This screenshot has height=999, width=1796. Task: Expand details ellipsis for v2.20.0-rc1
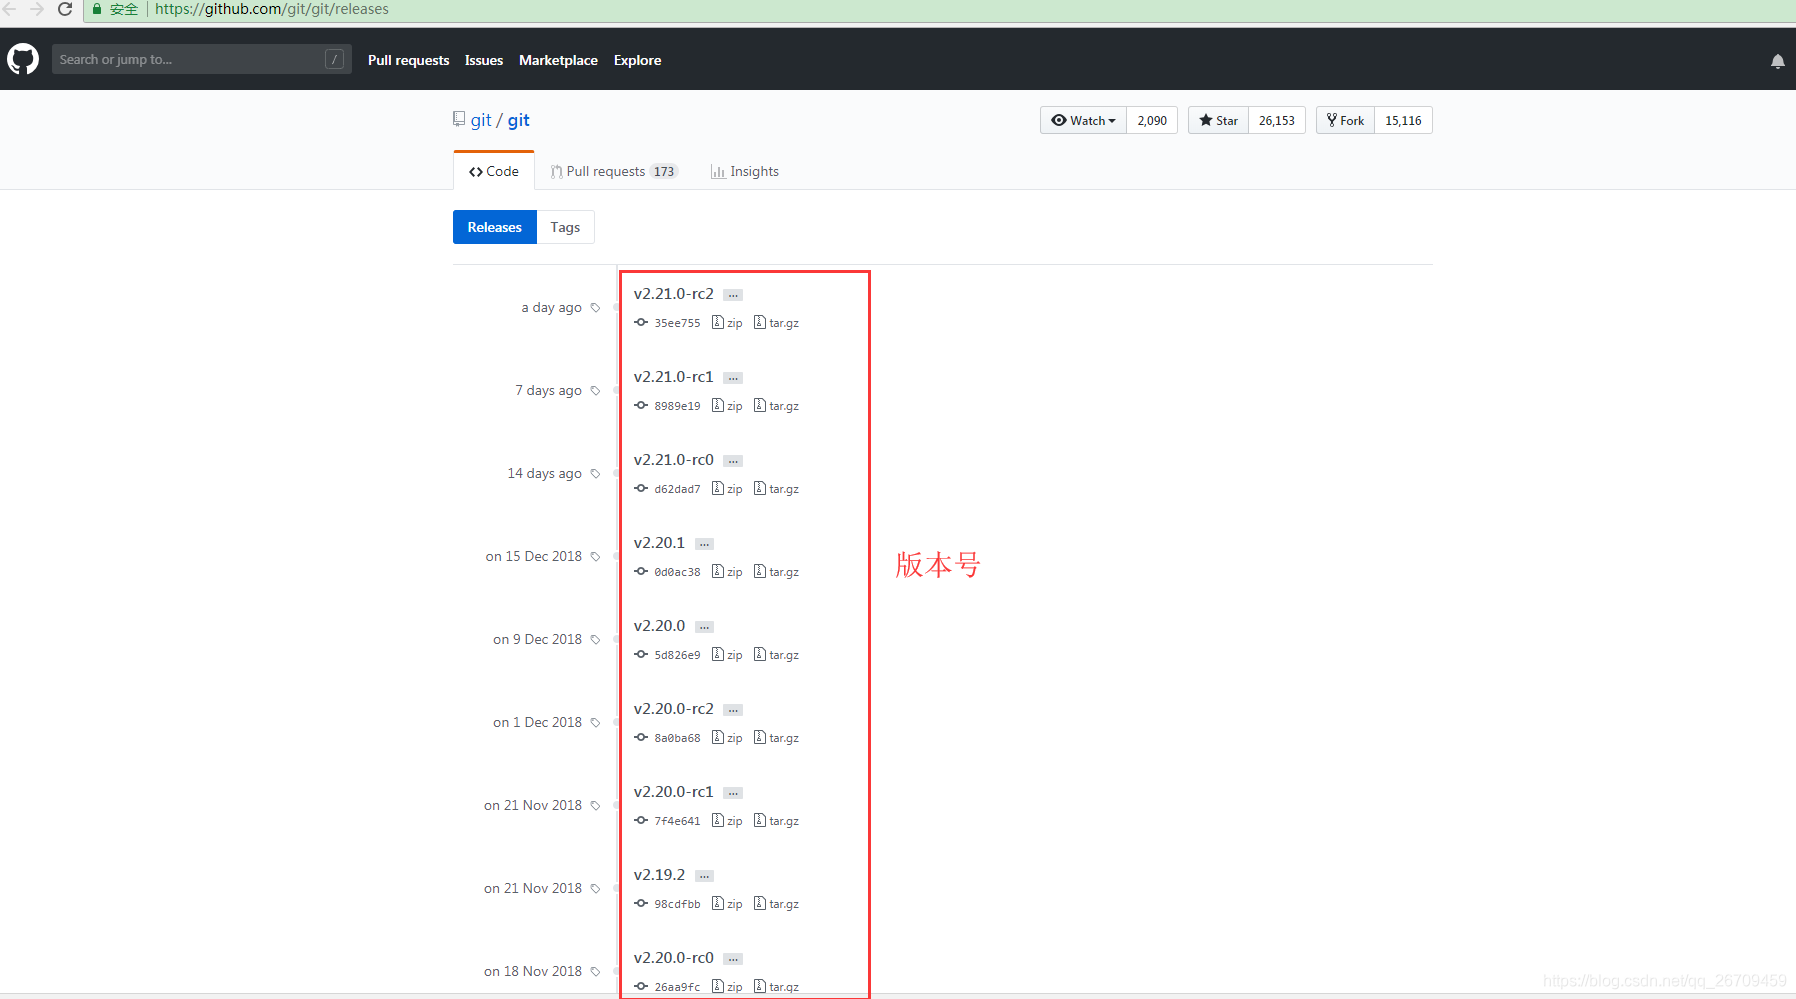(x=733, y=793)
